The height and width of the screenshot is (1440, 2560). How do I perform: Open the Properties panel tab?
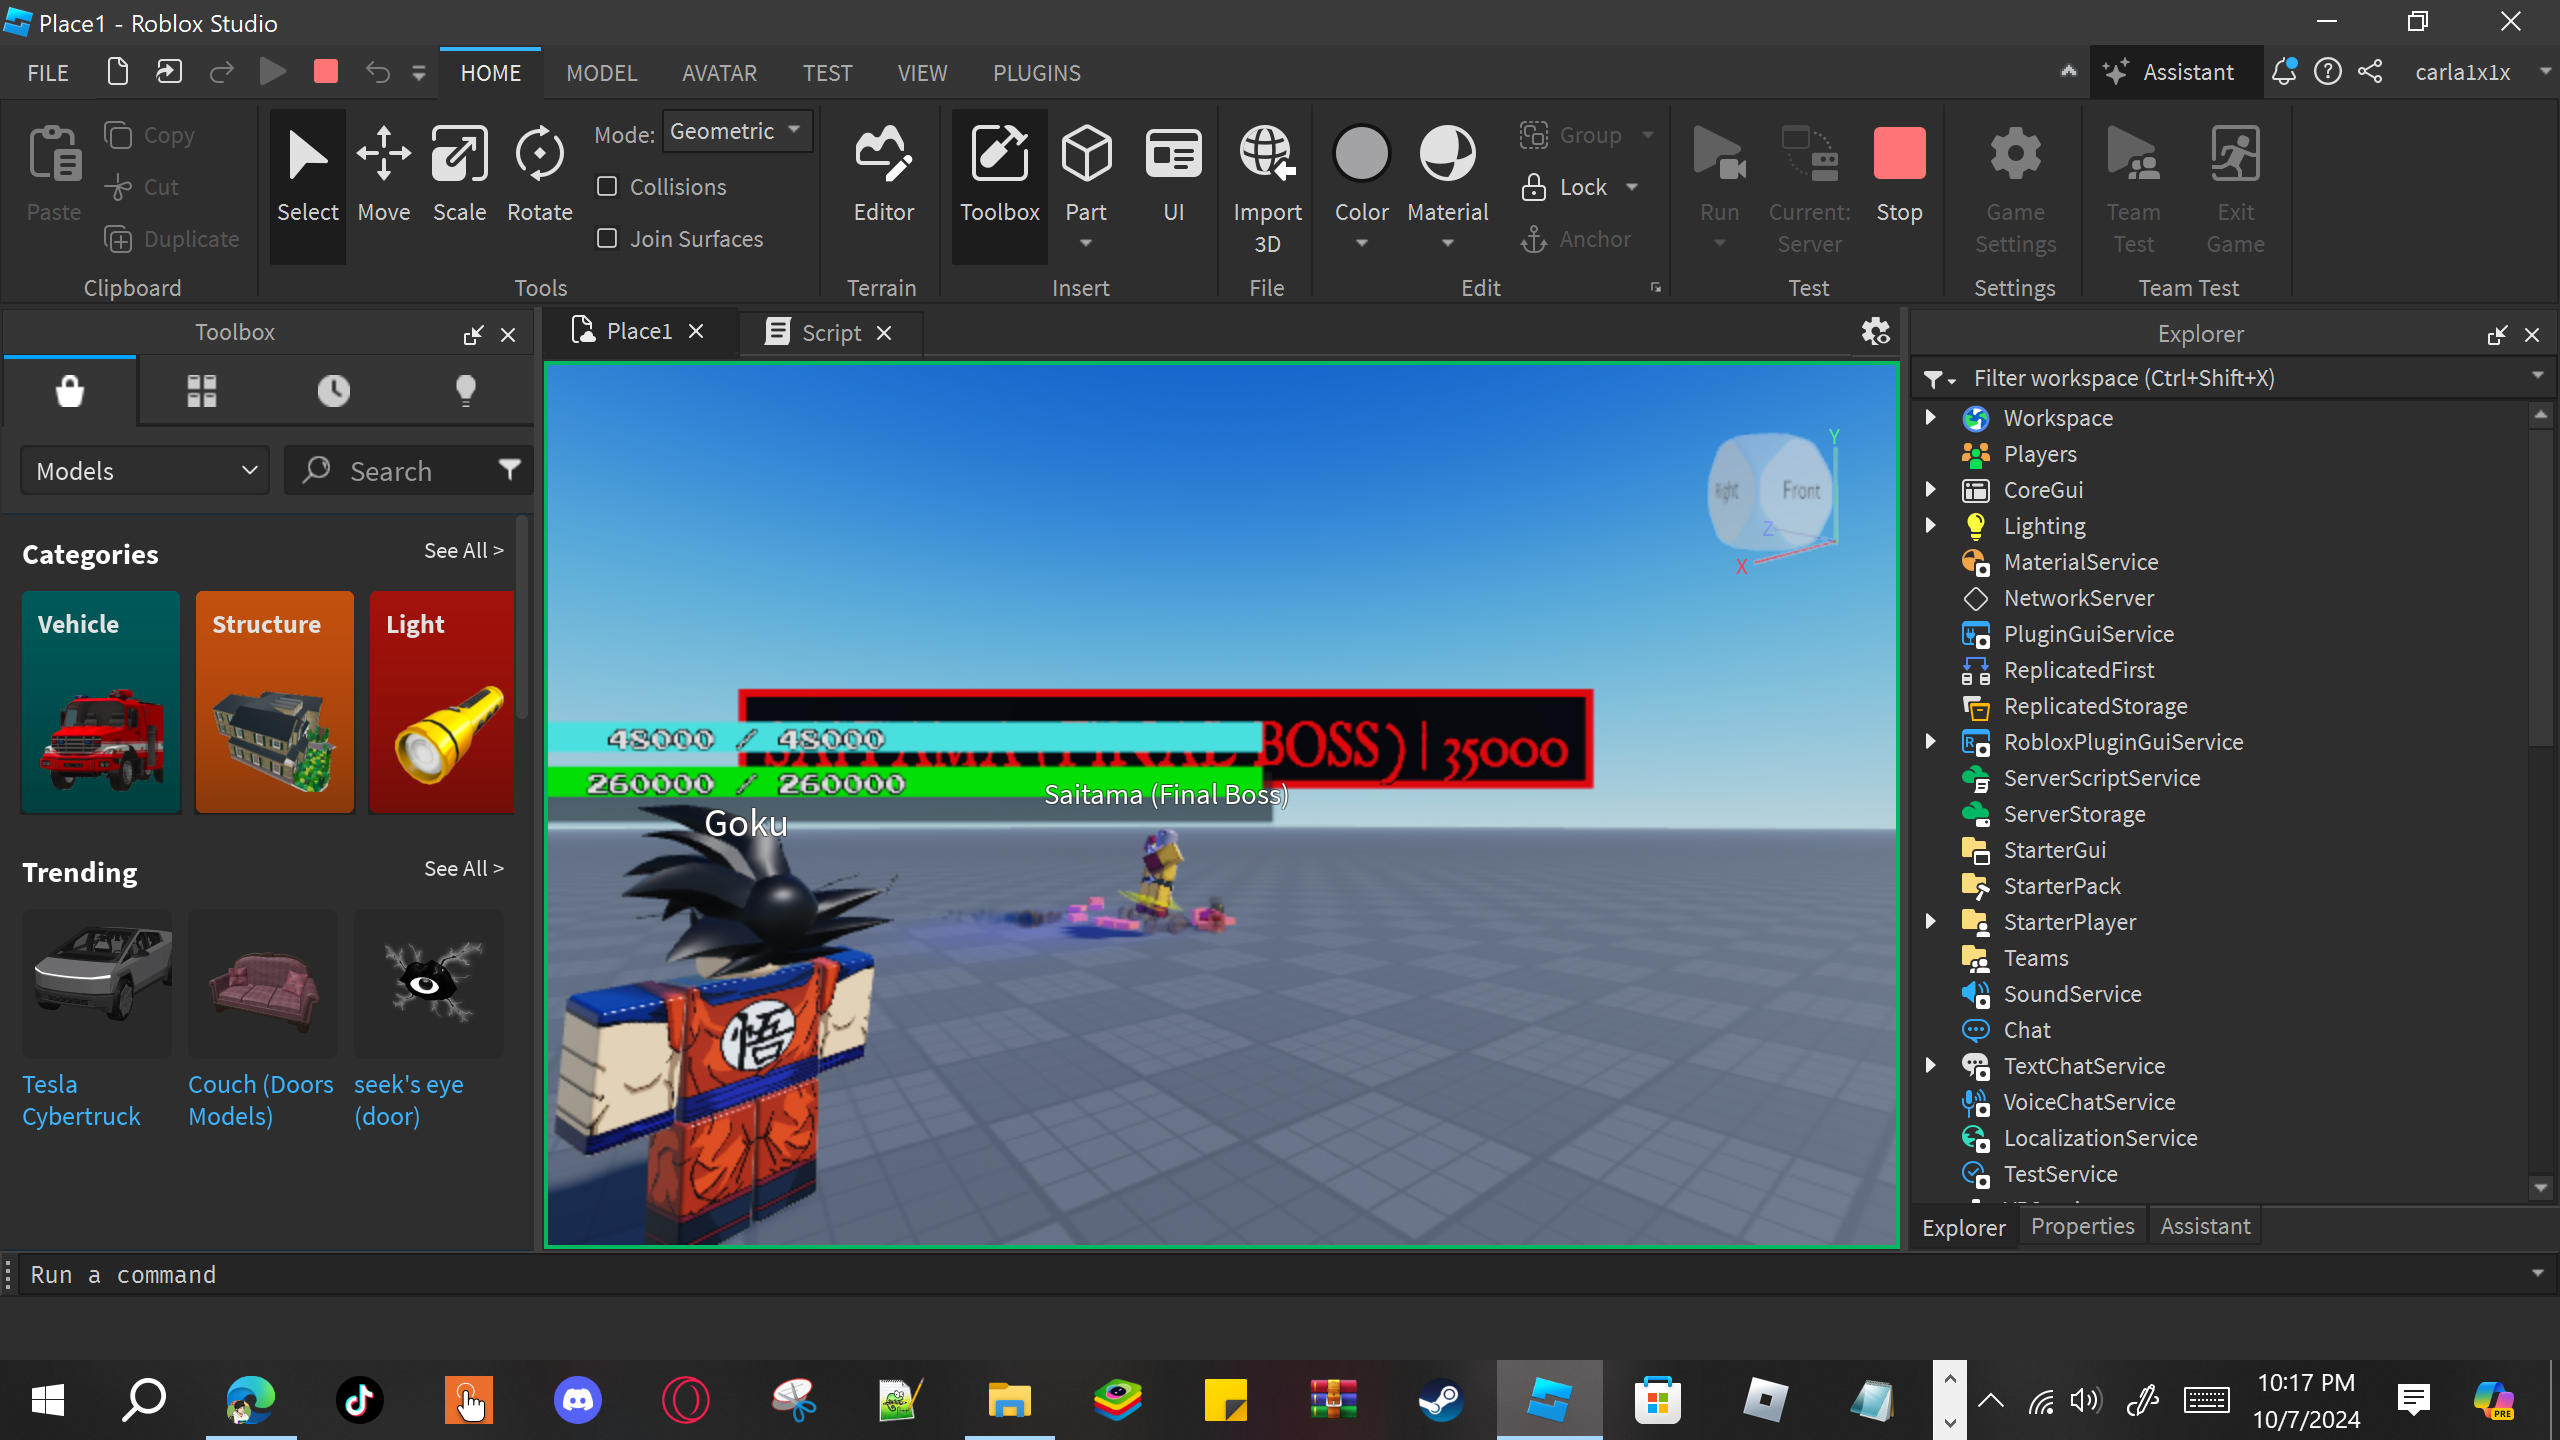[x=2082, y=1227]
